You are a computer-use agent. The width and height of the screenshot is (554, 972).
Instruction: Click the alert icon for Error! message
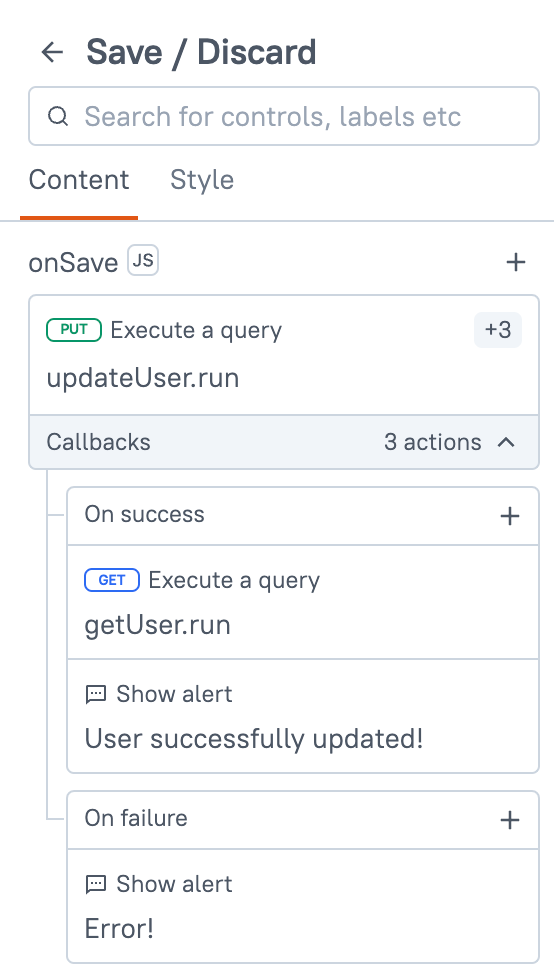(x=95, y=885)
